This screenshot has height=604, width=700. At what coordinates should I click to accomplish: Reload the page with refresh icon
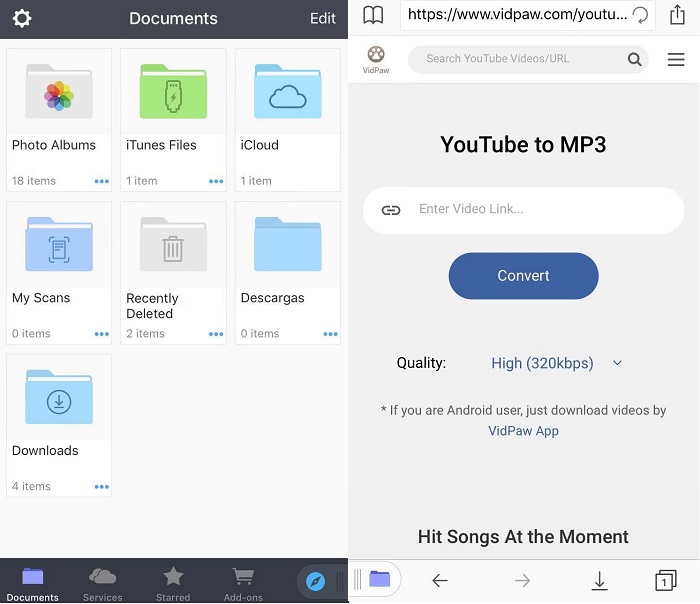640,15
